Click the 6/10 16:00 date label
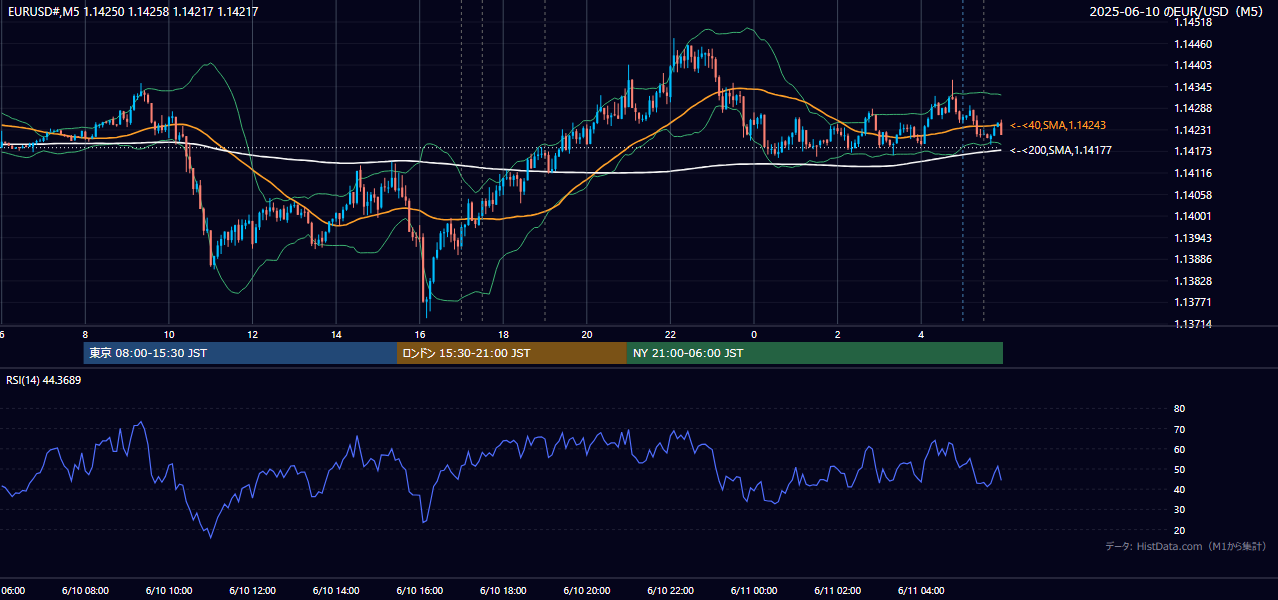 pos(420,591)
